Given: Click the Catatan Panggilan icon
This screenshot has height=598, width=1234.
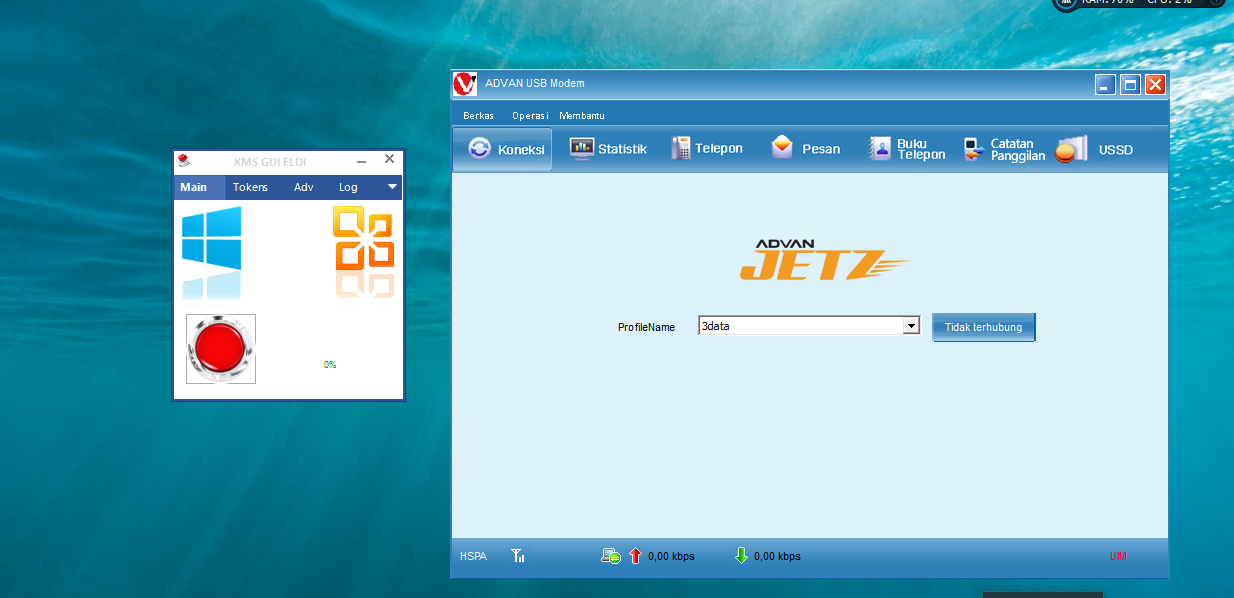Looking at the screenshot, I should (974, 149).
